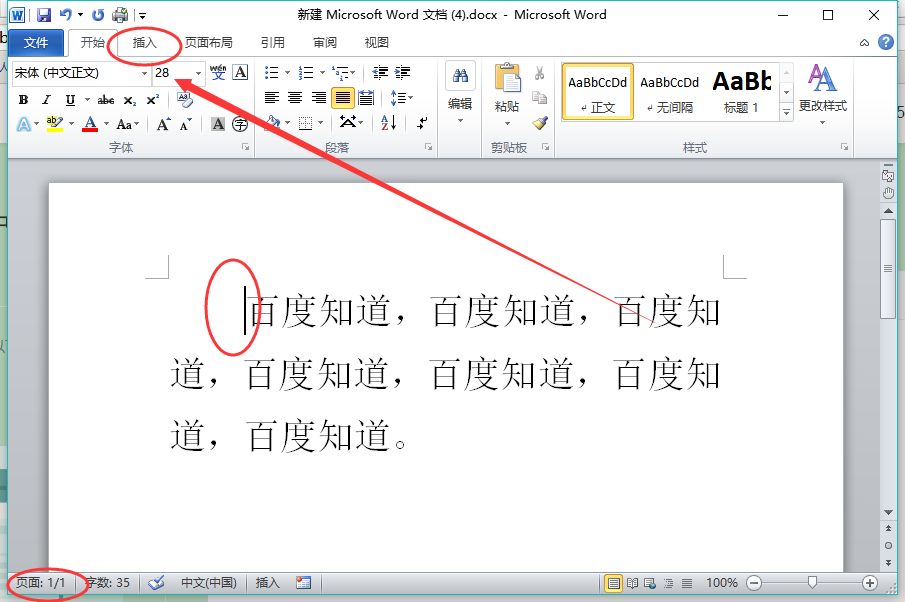Screen dimensions: 905x602
Task: Open the font color picker arrow
Action: click(106, 124)
